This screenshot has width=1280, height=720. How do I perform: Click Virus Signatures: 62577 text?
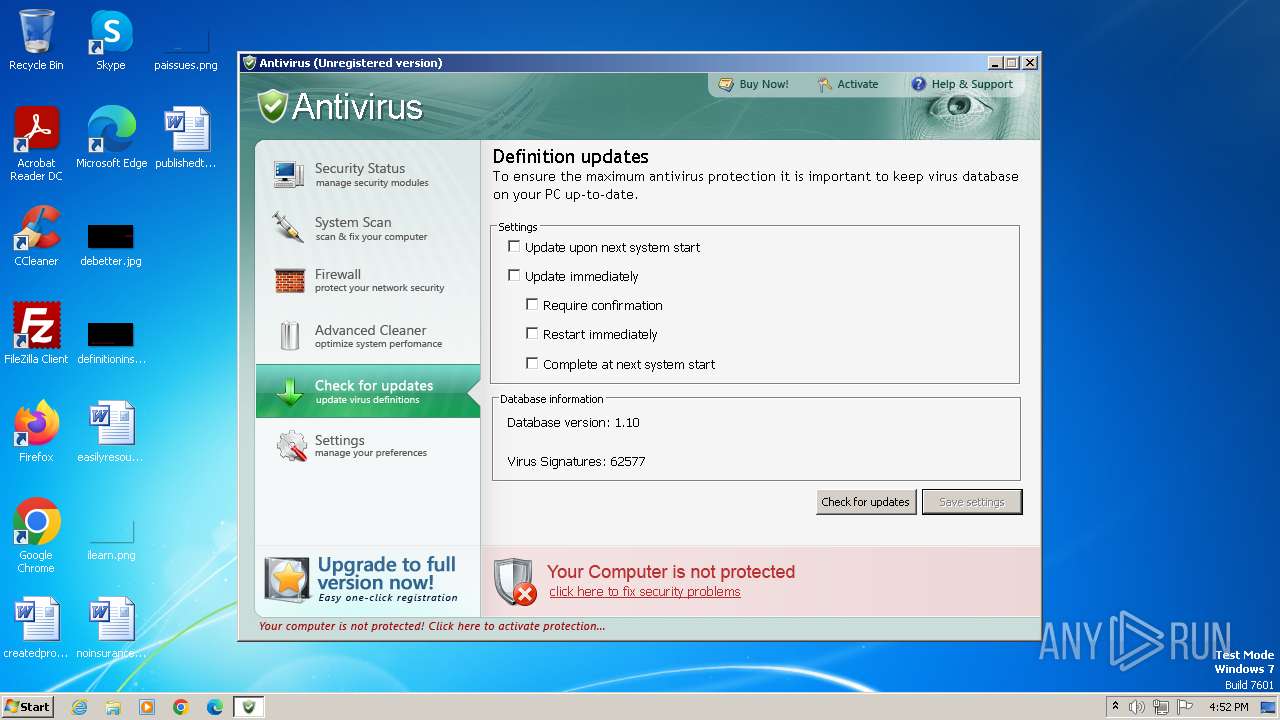pyautogui.click(x=576, y=462)
